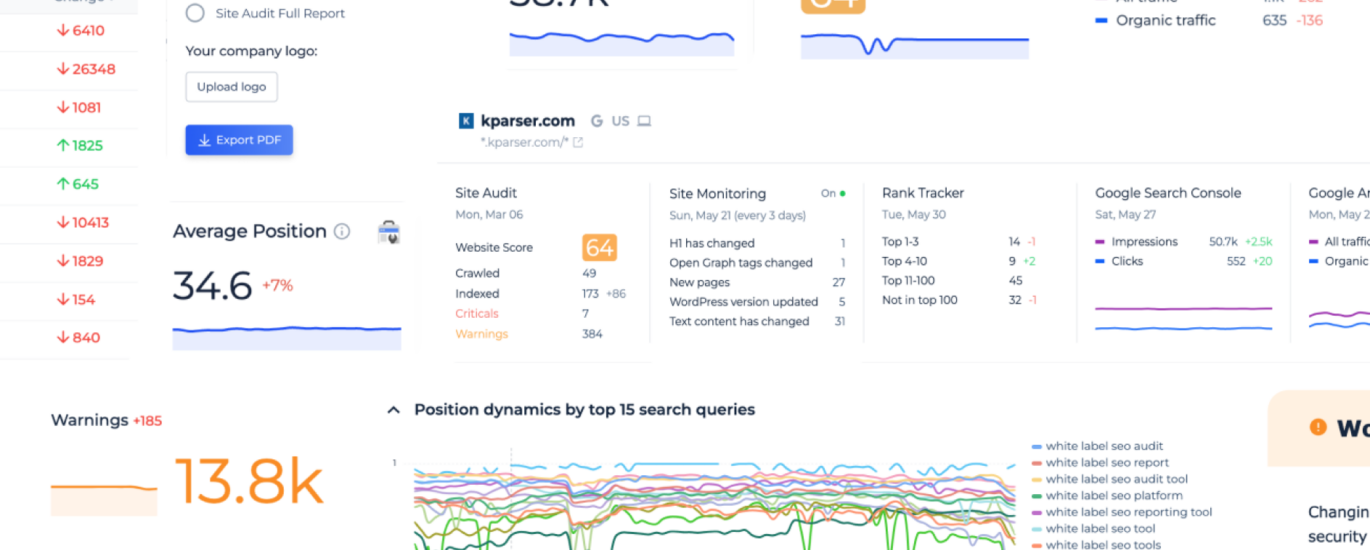Click the red change value 154
Viewport: 1370px width, 550px height.
[77, 299]
